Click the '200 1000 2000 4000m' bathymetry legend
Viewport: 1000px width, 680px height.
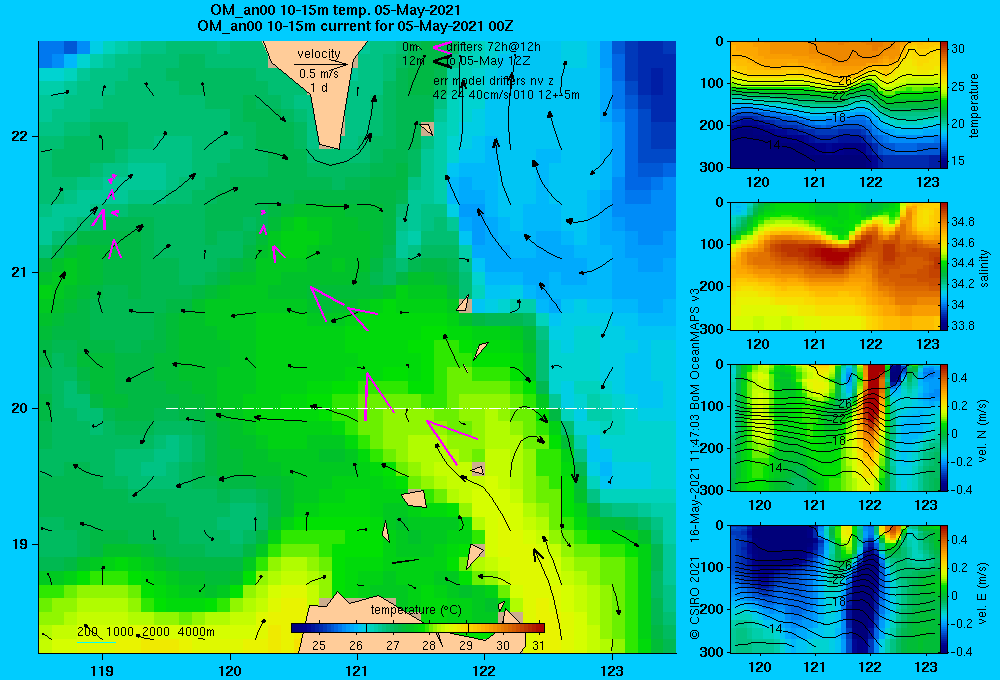pyautogui.click(x=146, y=632)
